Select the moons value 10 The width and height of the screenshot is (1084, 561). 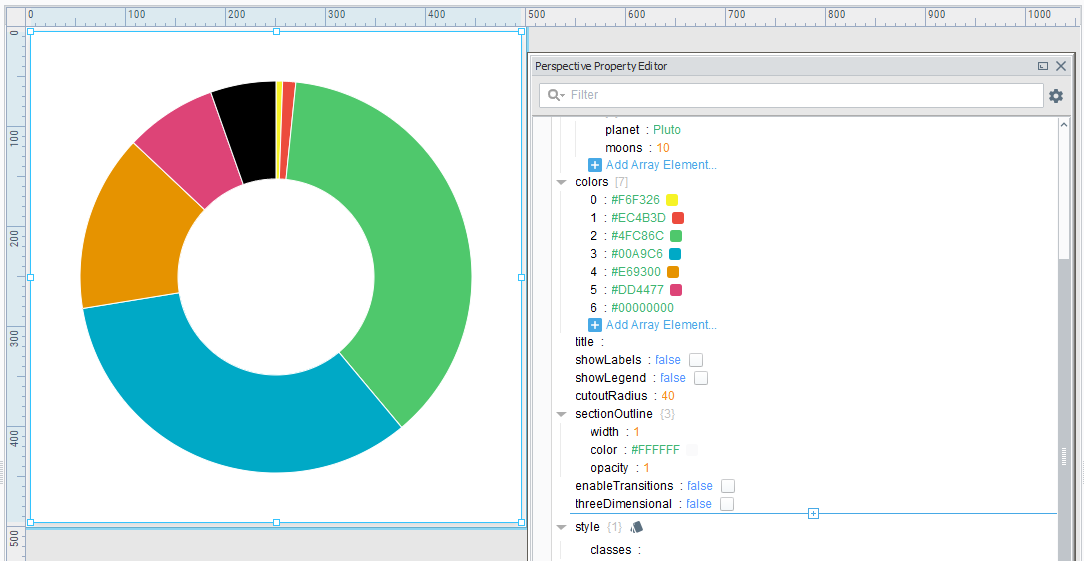click(x=663, y=147)
